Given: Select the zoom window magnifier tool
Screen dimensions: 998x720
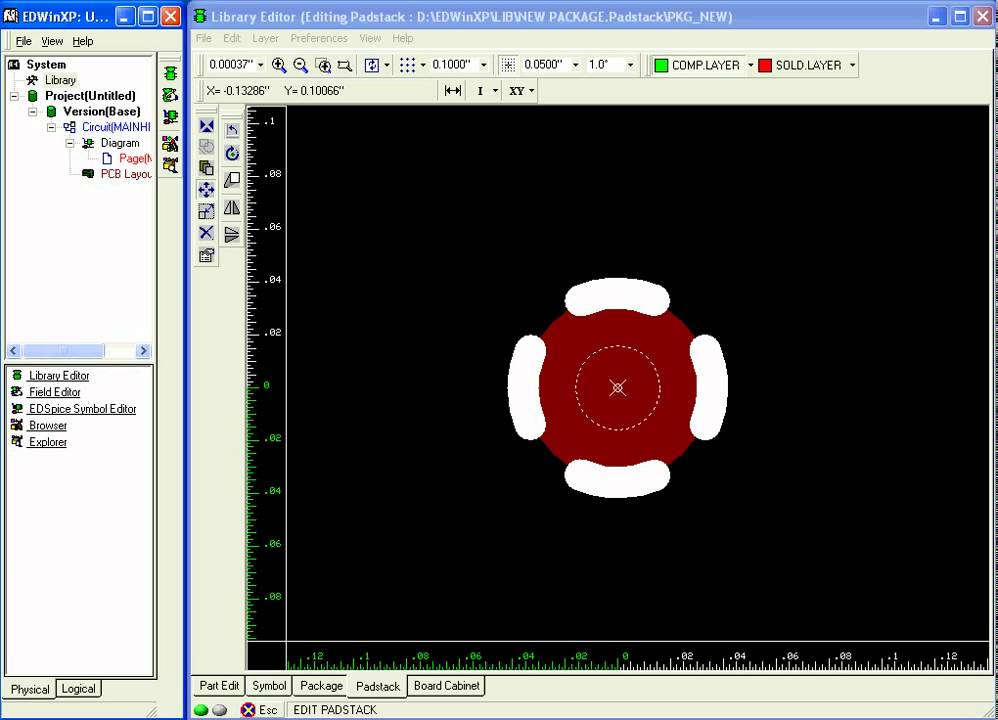Looking at the screenshot, I should (x=323, y=65).
